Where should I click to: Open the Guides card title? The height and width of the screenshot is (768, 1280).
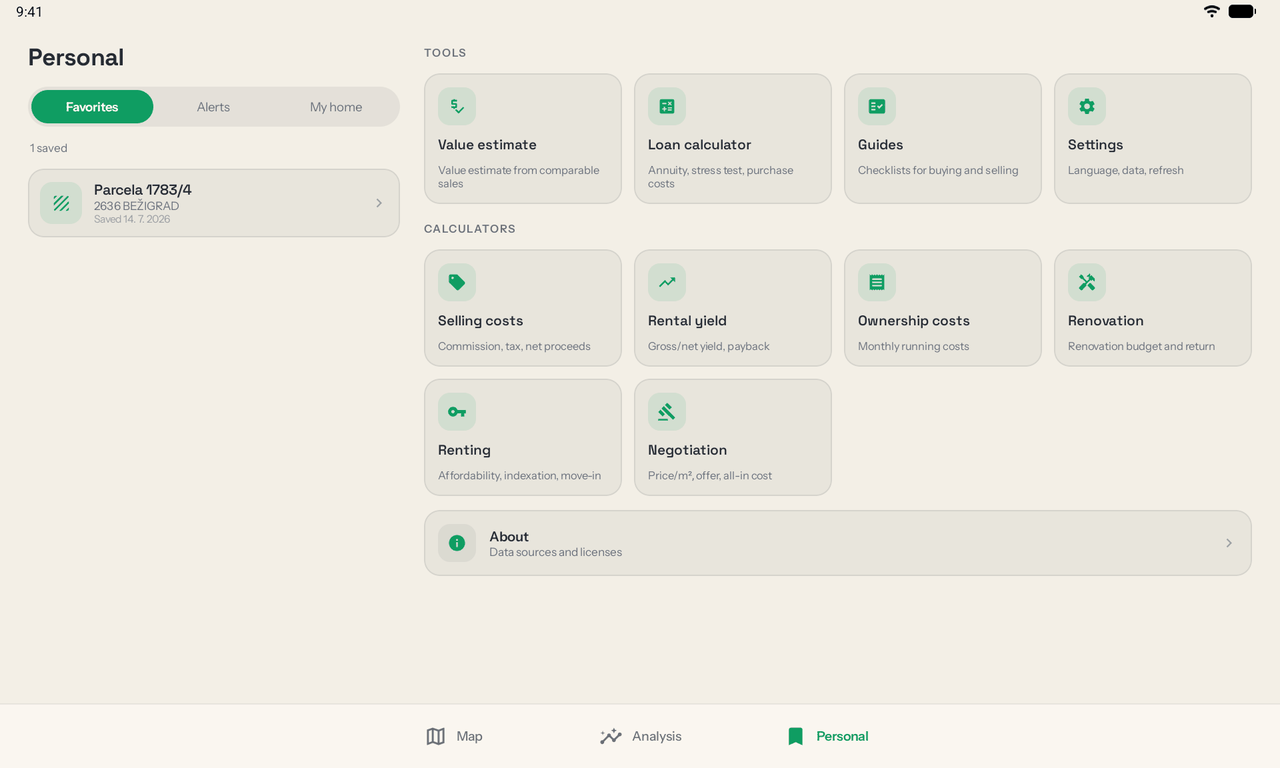point(881,145)
